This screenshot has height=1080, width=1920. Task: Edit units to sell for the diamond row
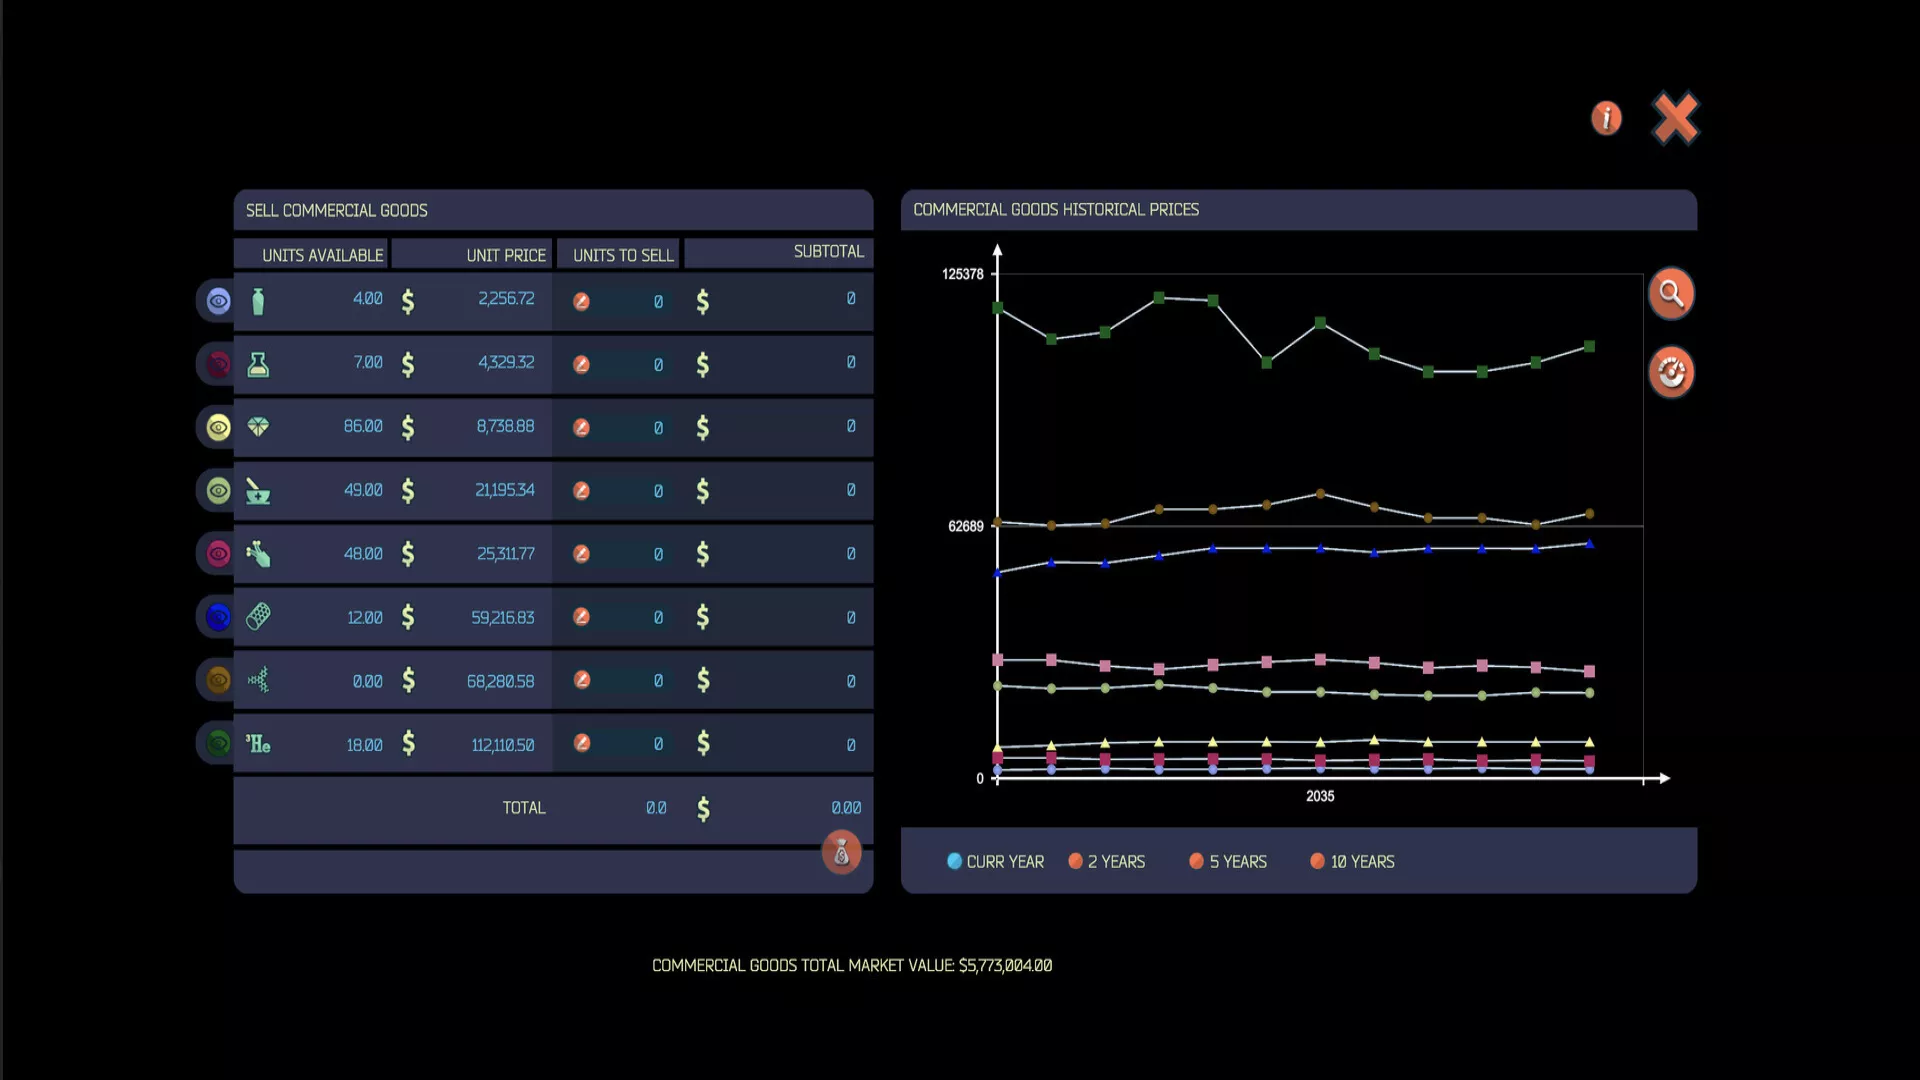(581, 427)
